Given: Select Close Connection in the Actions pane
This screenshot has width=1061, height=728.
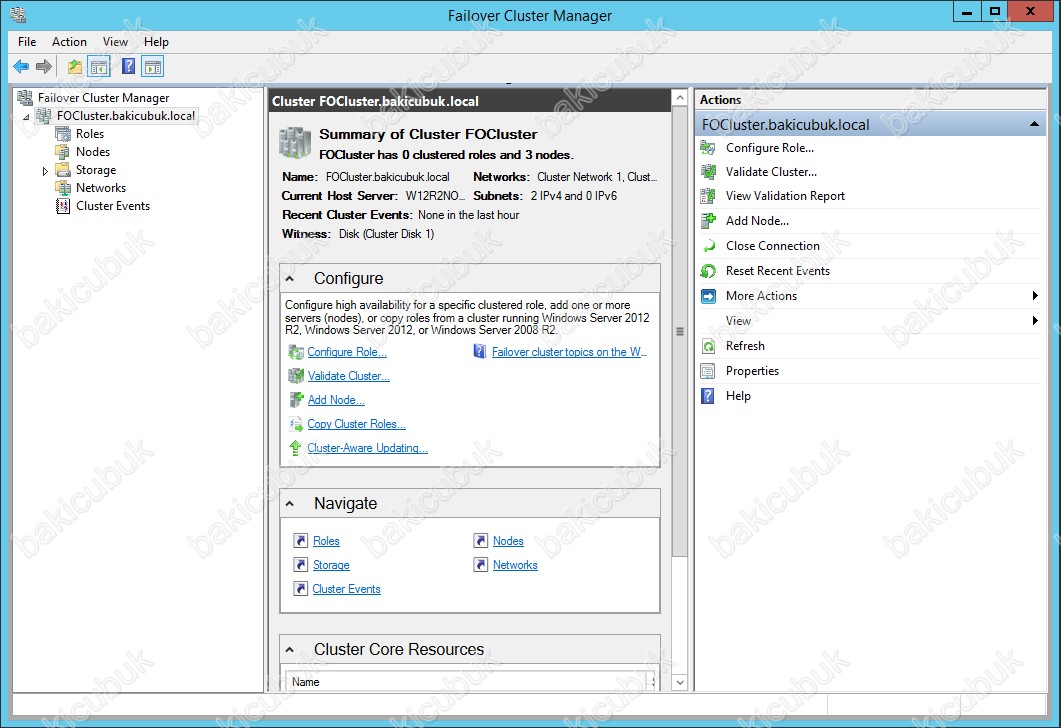Looking at the screenshot, I should pos(773,246).
